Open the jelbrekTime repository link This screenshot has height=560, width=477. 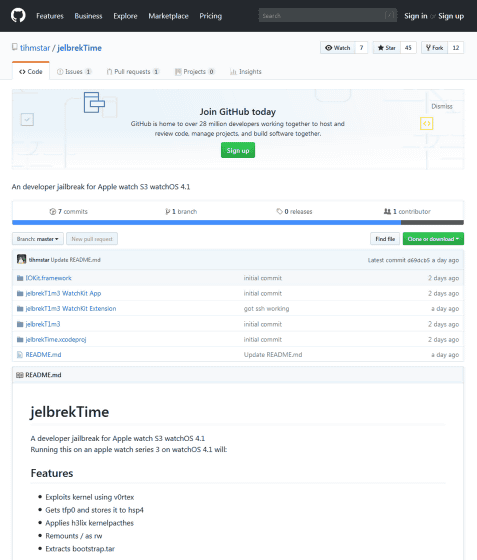click(79, 48)
